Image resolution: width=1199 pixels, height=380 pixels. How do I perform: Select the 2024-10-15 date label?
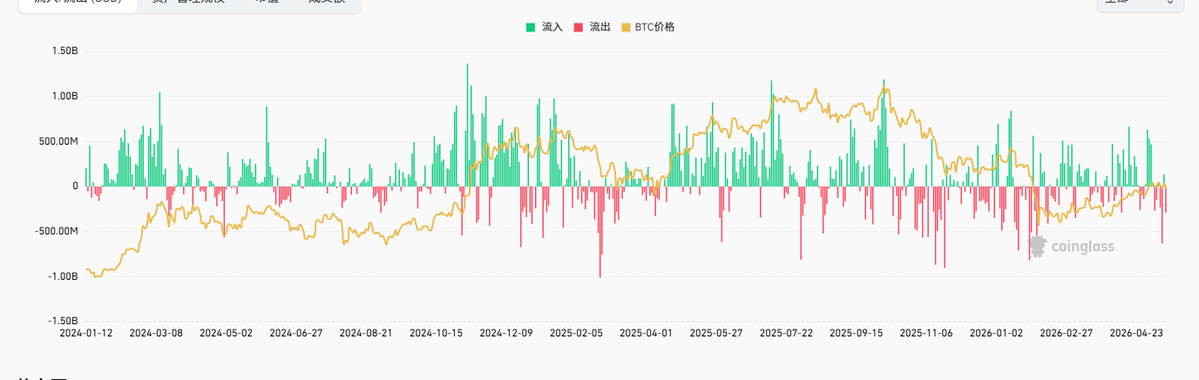pyautogui.click(x=436, y=333)
